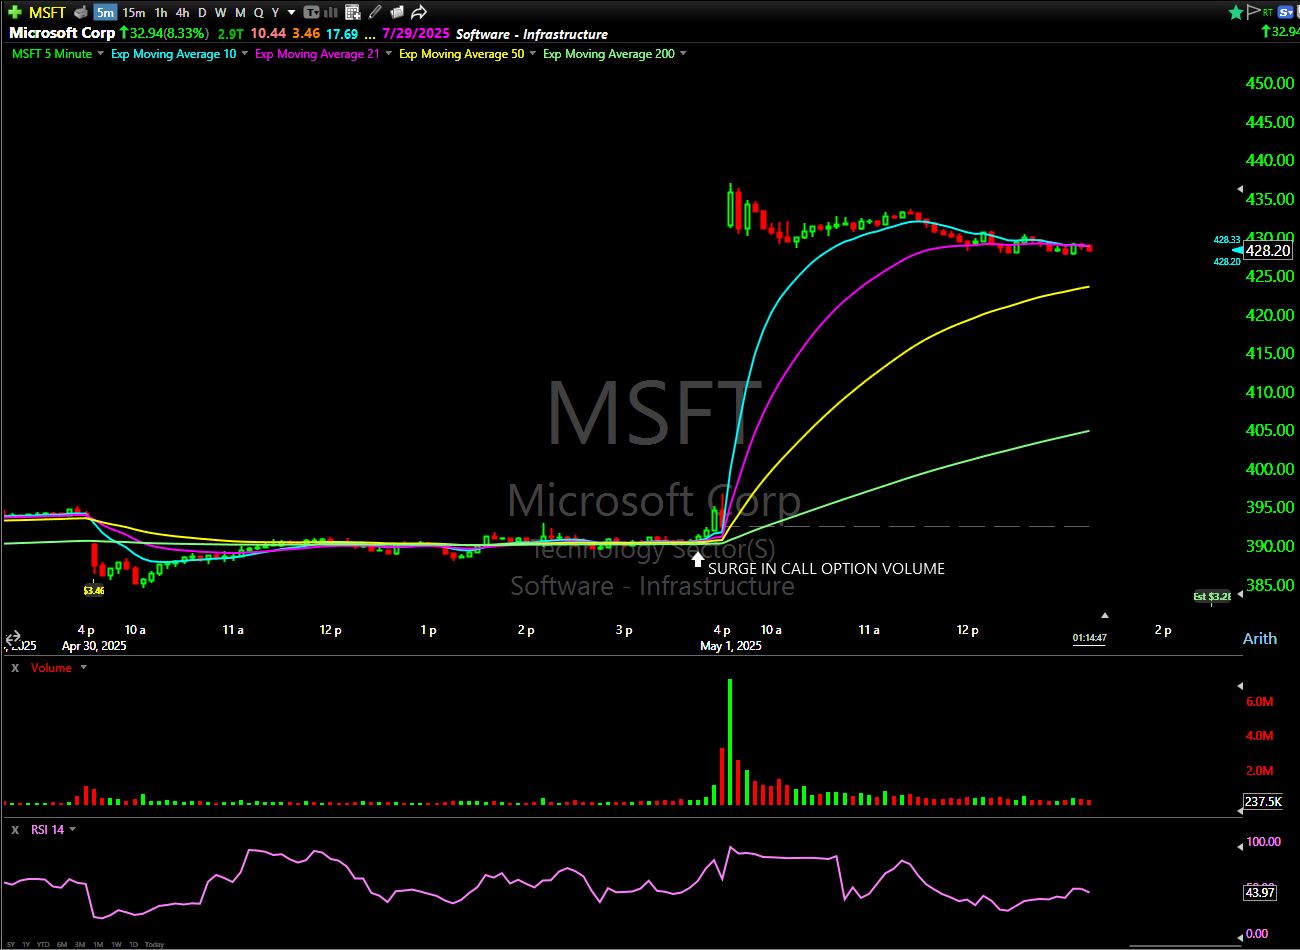Open the blue S dropdown button
This screenshot has height=950, width=1300.
(x=1286, y=12)
